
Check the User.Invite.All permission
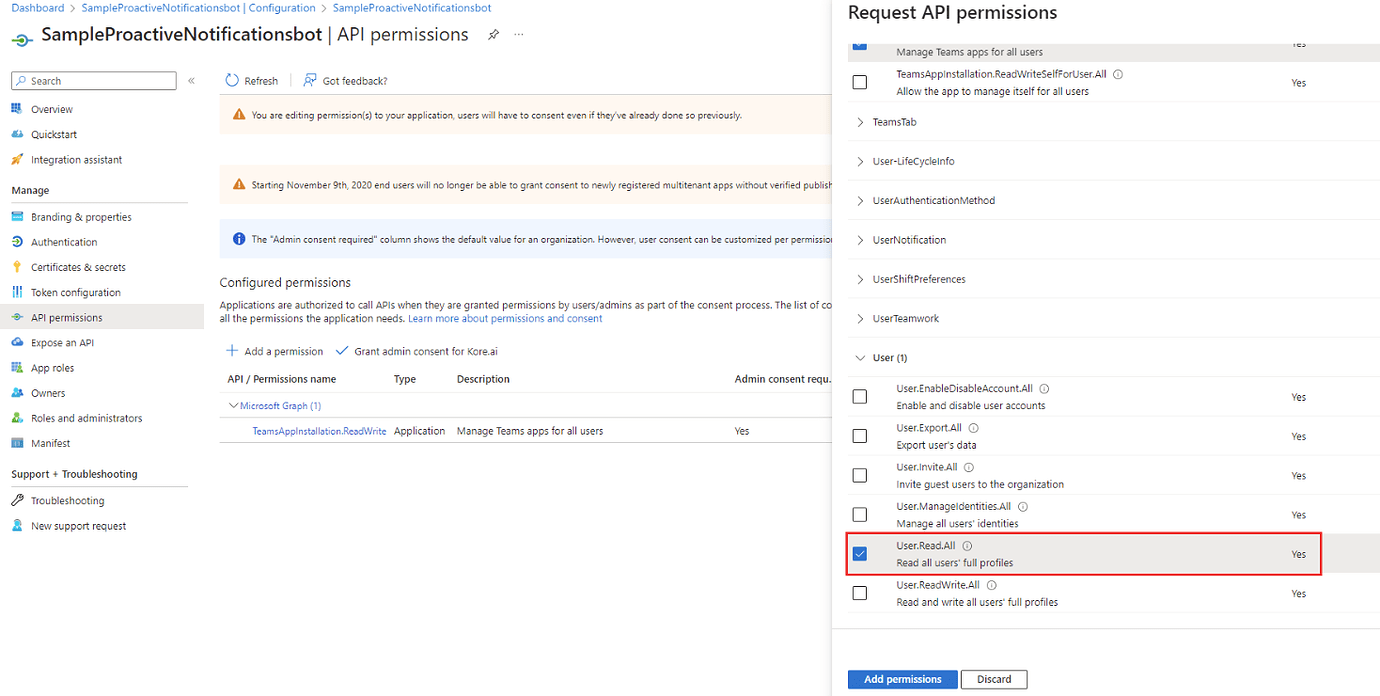click(859, 475)
